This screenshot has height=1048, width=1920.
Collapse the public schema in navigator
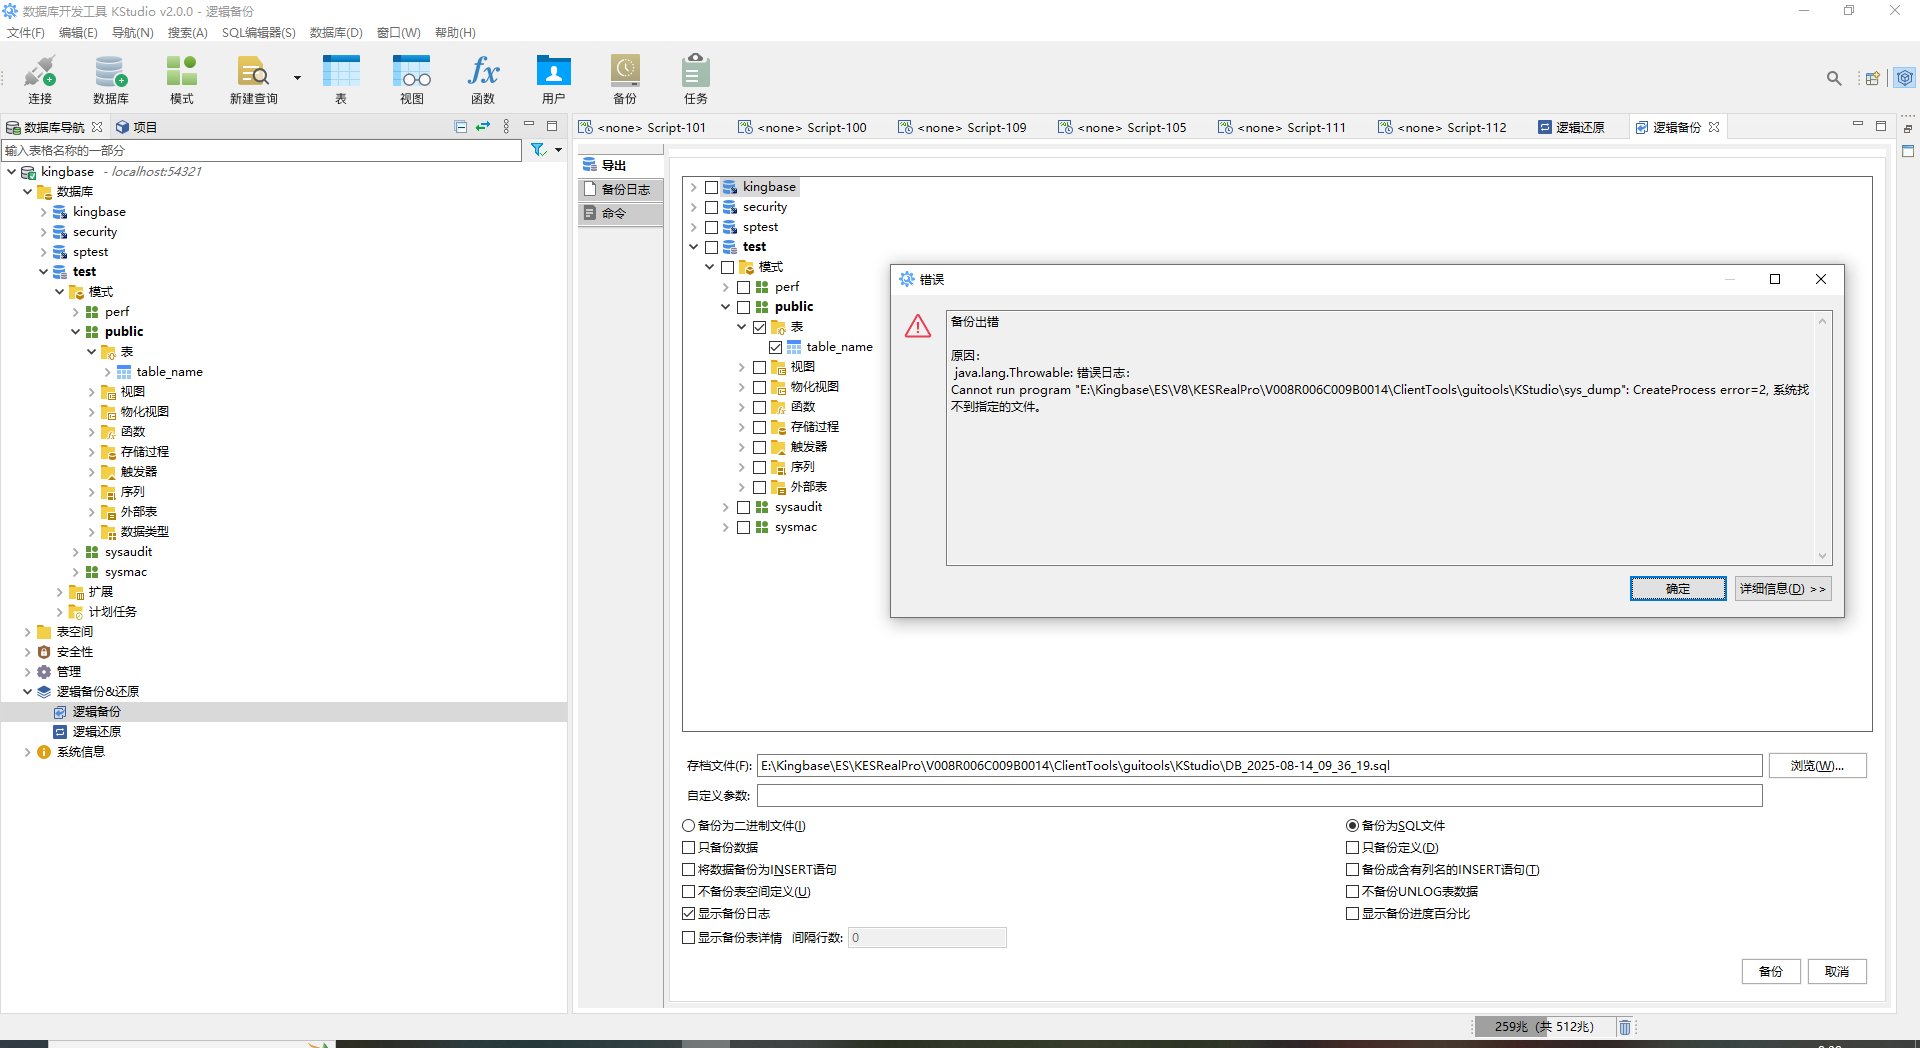(x=75, y=332)
